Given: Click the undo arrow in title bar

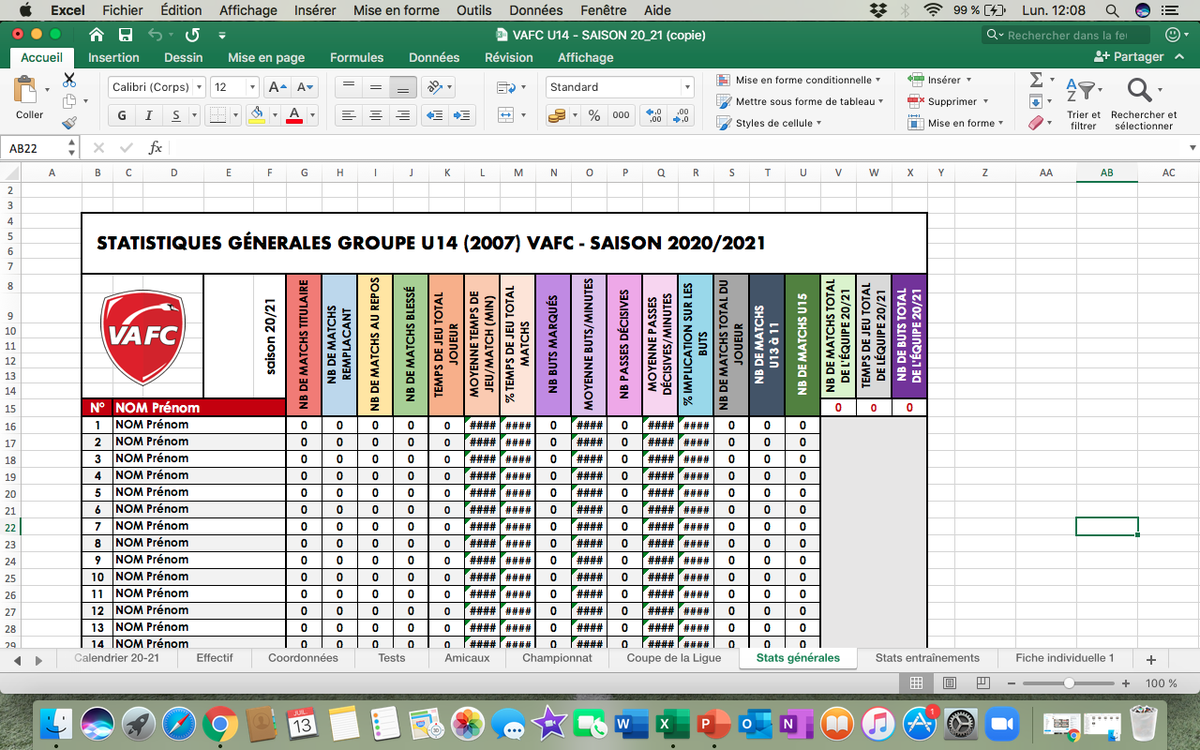Looking at the screenshot, I should (154, 35).
